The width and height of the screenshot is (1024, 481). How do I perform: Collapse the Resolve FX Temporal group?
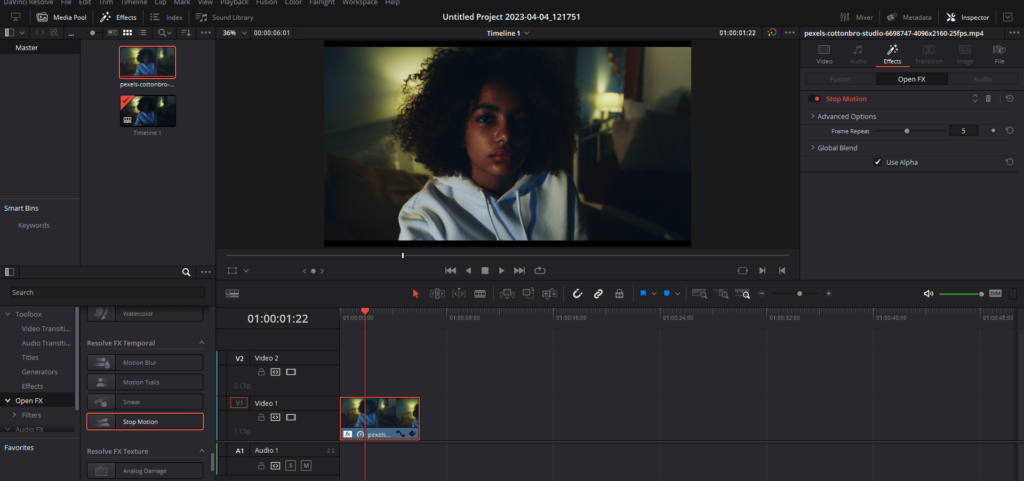pyautogui.click(x=202, y=343)
